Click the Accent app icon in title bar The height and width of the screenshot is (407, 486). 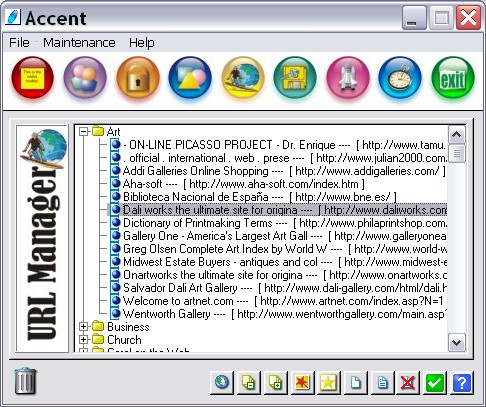(13, 17)
